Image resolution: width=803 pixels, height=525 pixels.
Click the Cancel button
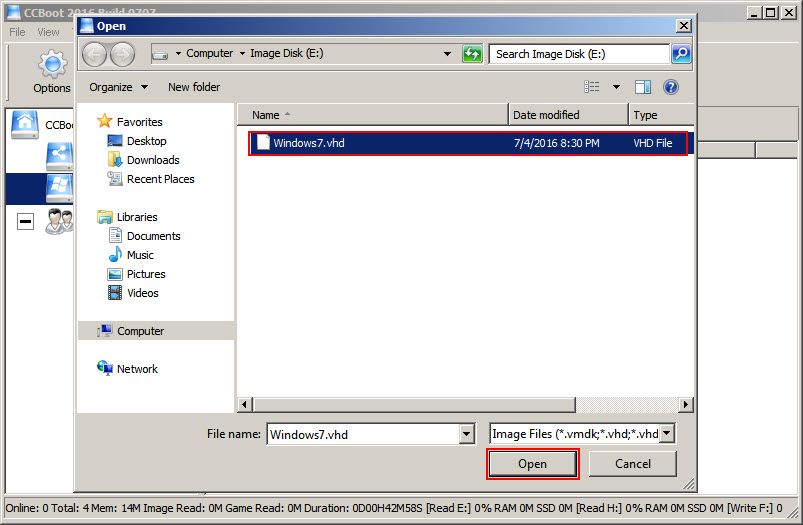pos(633,464)
